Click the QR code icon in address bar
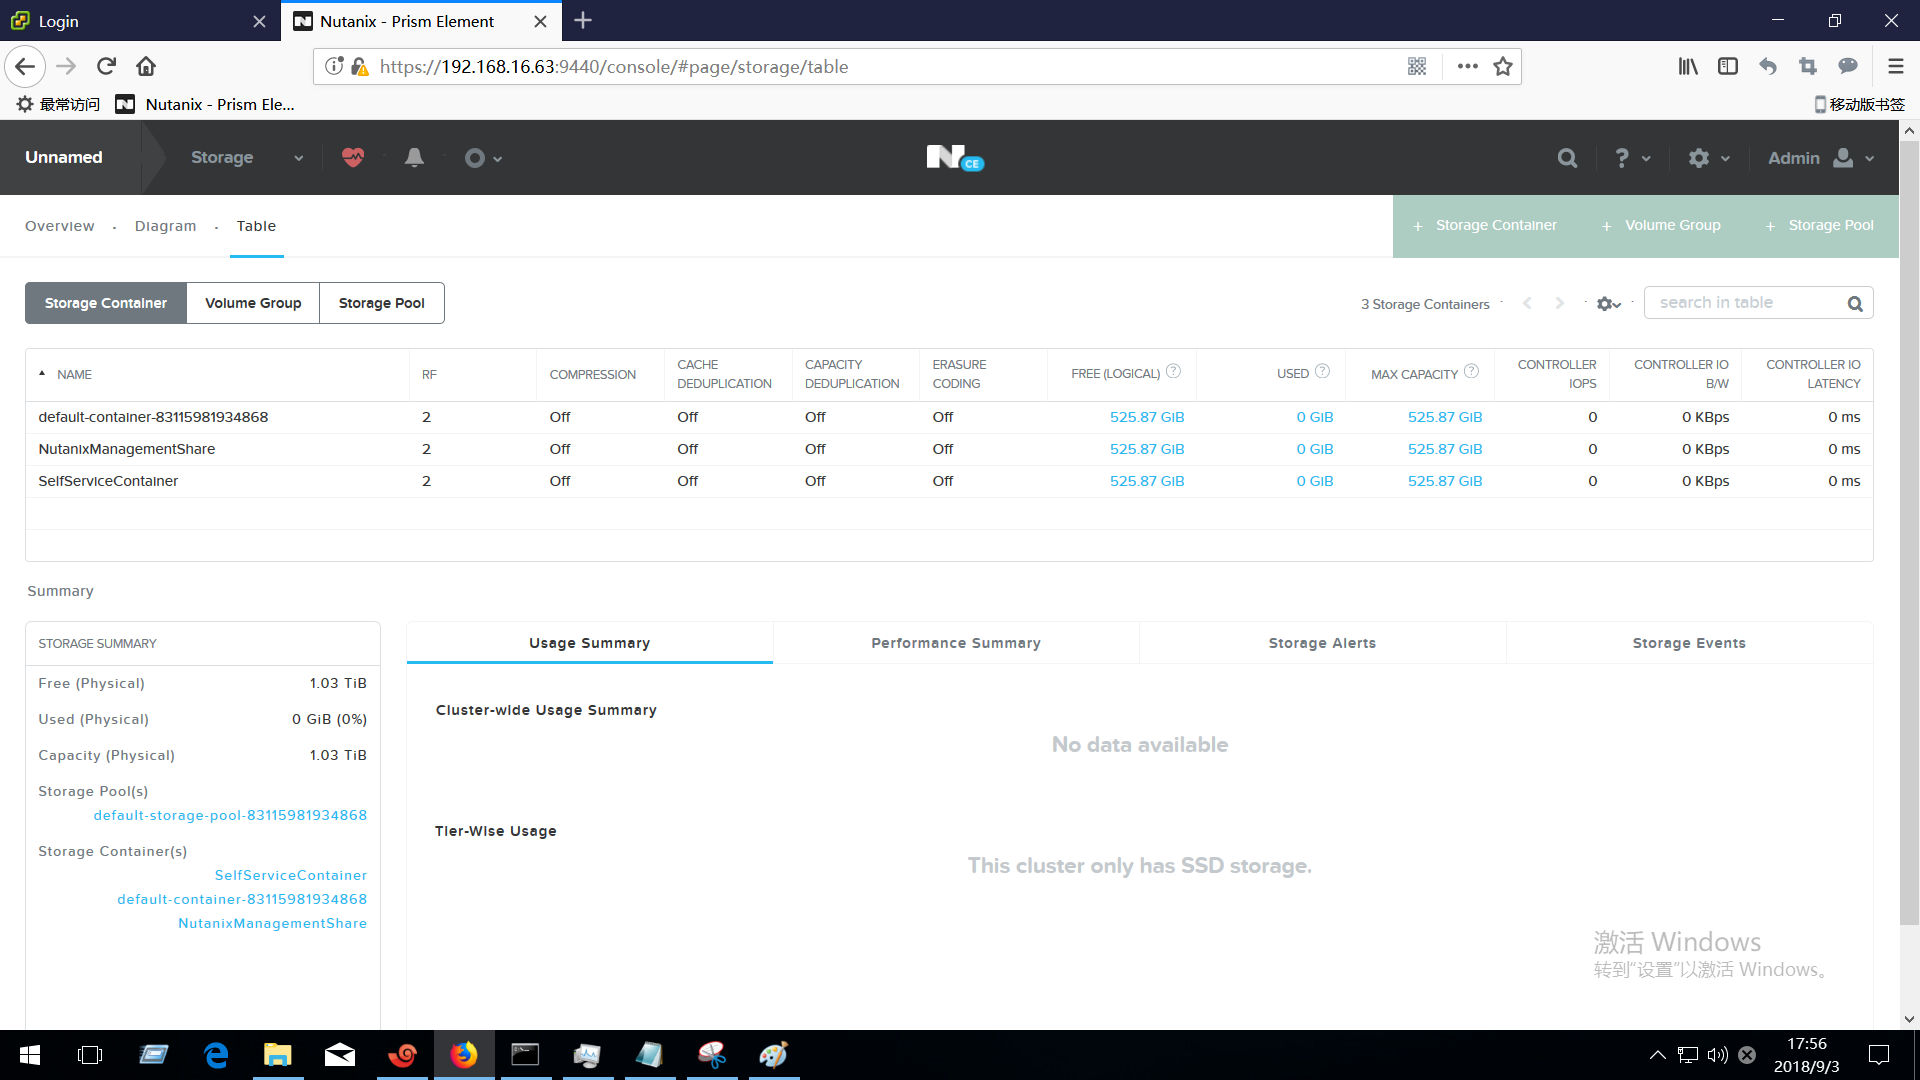 (1417, 67)
